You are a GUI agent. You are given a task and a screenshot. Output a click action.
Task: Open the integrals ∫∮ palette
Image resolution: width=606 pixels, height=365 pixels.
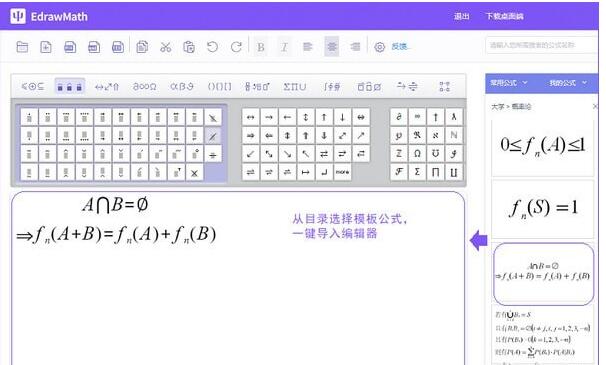click(332, 87)
